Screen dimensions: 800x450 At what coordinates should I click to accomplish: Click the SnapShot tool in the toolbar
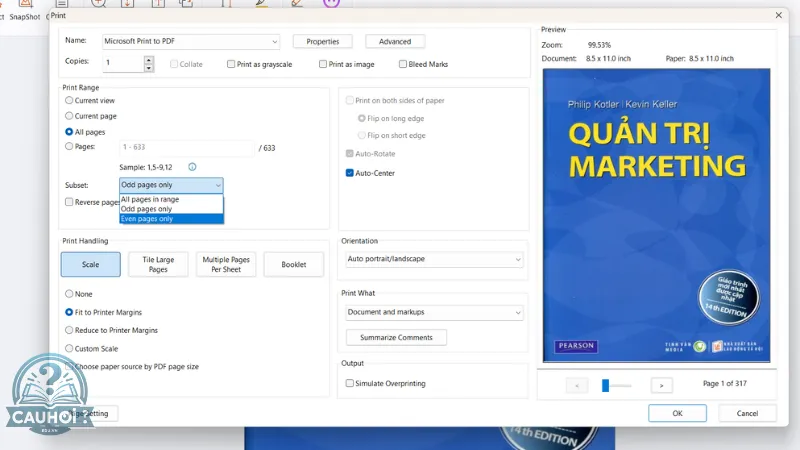tap(24, 10)
